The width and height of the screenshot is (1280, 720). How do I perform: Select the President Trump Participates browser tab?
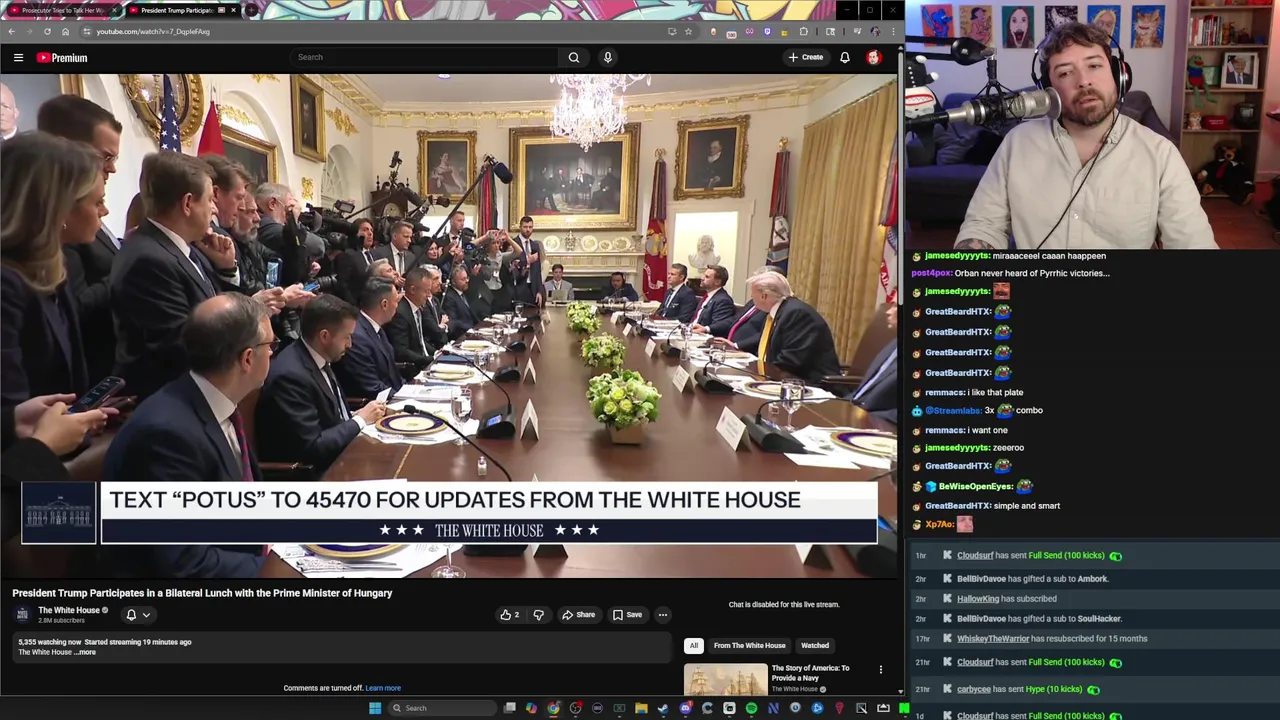click(x=183, y=10)
